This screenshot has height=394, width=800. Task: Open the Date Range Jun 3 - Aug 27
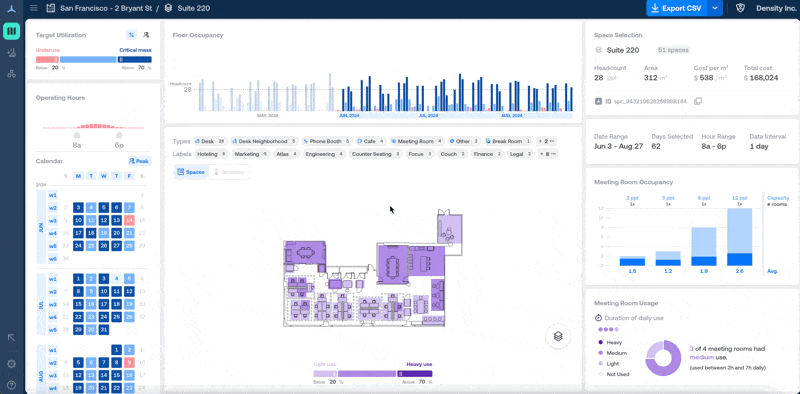click(x=618, y=146)
